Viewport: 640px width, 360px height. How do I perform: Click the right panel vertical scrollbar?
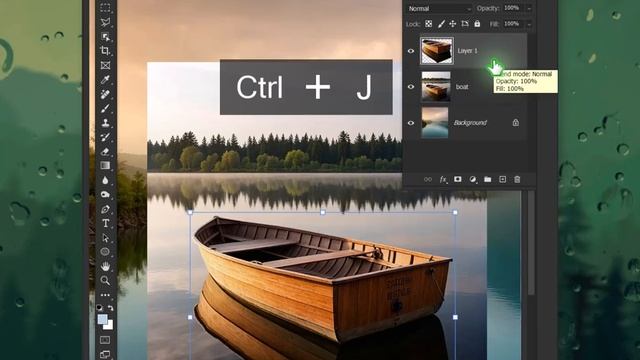pos(531,242)
